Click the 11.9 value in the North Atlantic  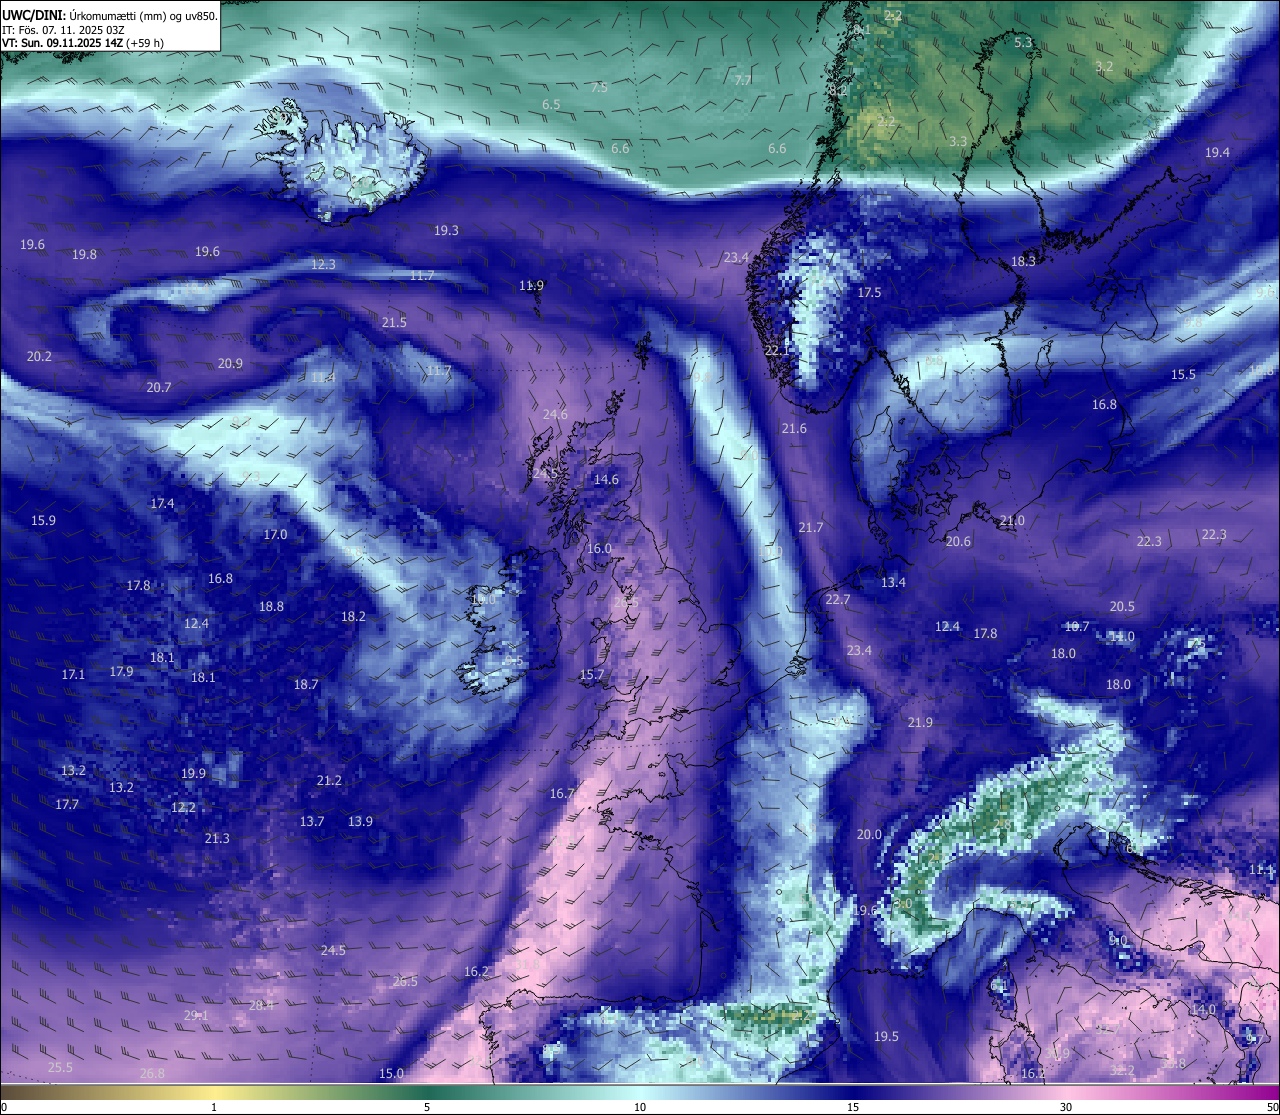click(531, 285)
